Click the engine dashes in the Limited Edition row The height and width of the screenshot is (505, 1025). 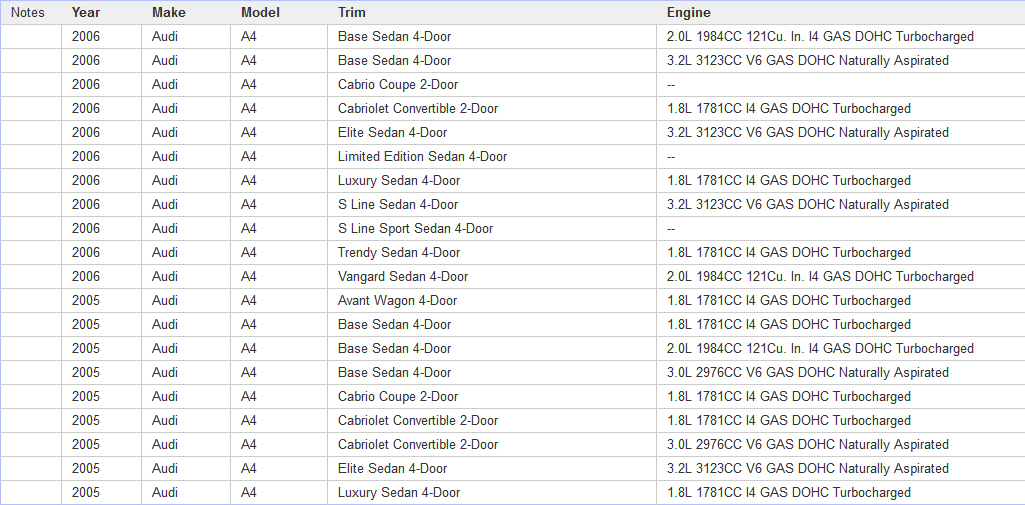[671, 157]
